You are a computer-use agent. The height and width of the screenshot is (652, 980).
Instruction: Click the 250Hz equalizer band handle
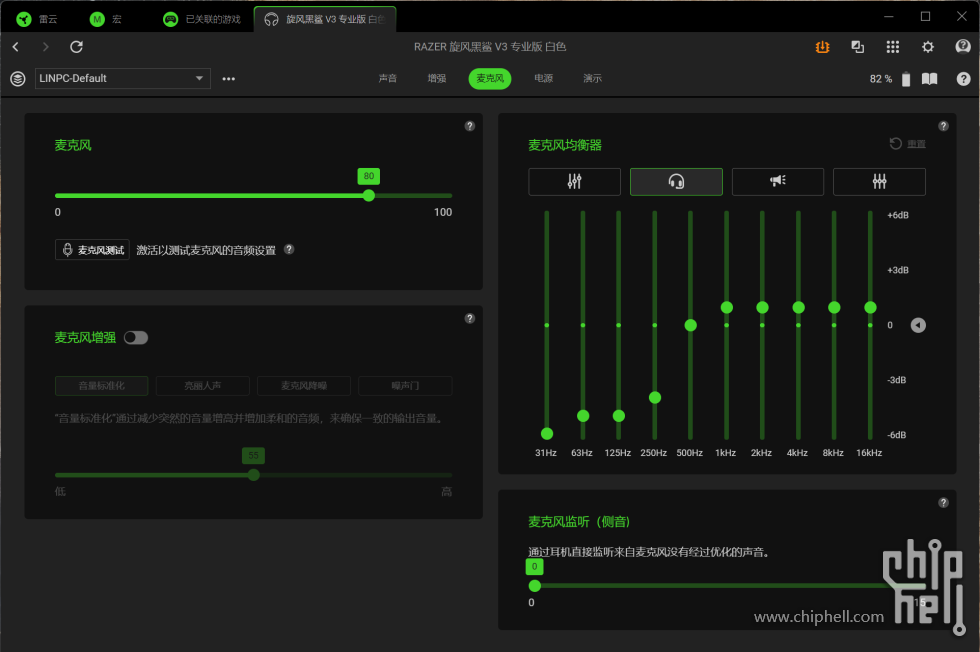[655, 398]
